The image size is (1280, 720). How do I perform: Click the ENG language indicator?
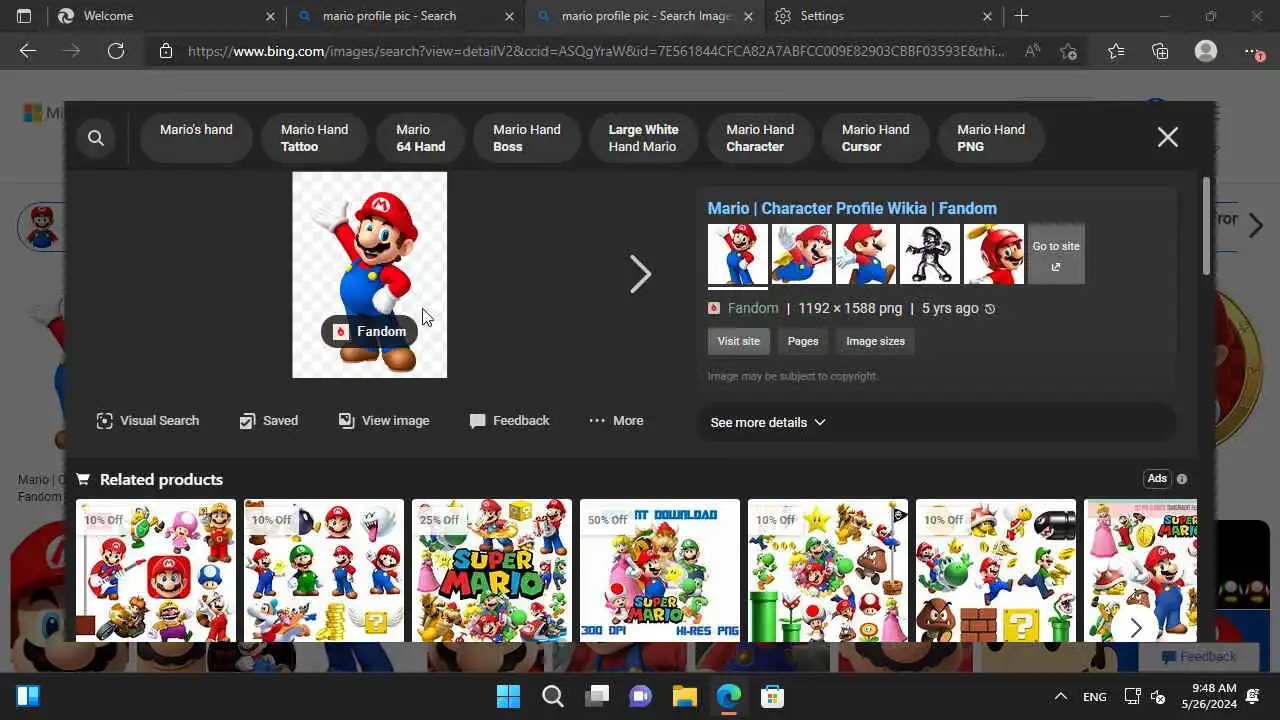point(1094,696)
